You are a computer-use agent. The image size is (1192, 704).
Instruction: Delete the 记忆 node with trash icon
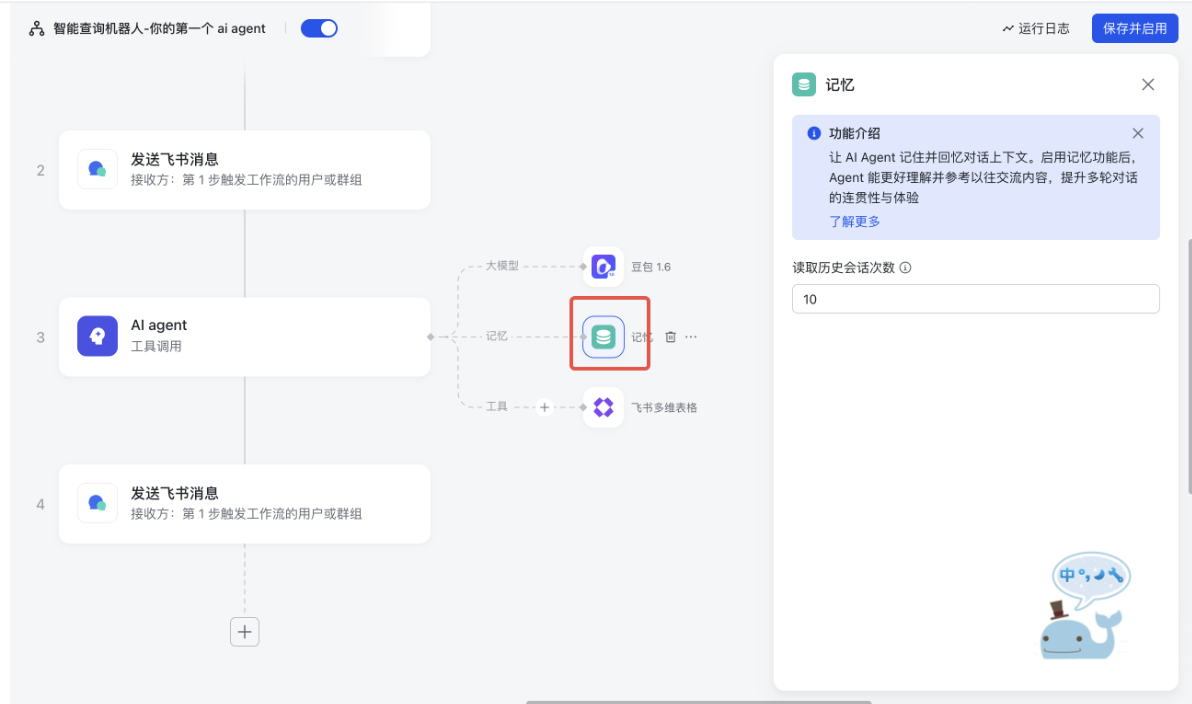[x=670, y=337]
